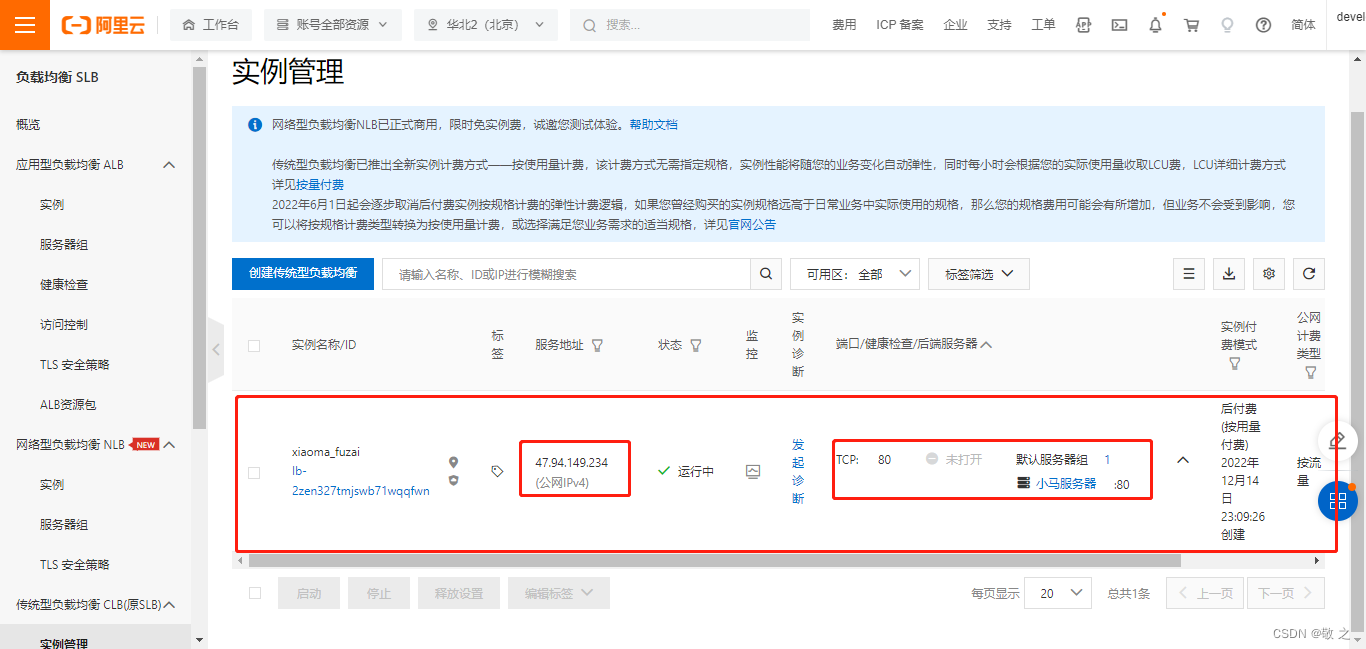Open the 按量付费 link
1366x649 pixels.
(320, 185)
